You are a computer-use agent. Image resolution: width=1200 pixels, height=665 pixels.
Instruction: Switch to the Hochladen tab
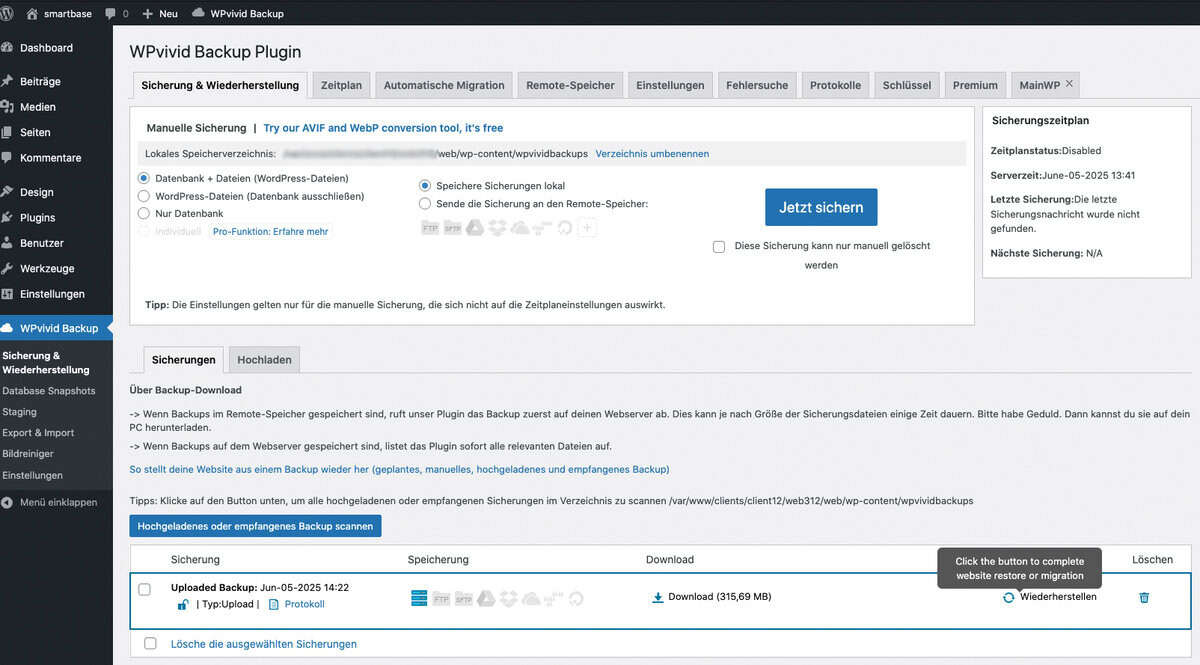[x=264, y=360]
